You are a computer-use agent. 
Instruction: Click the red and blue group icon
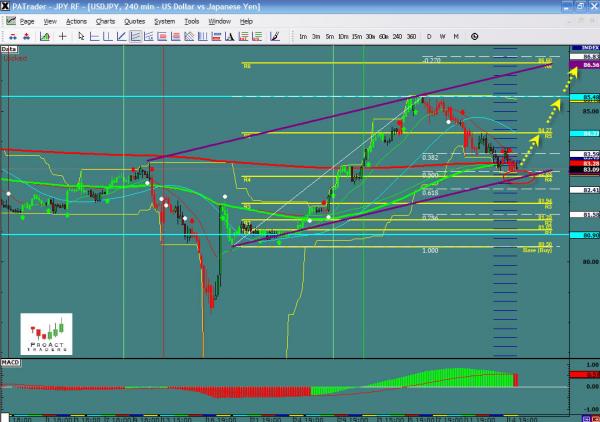click(12, 36)
